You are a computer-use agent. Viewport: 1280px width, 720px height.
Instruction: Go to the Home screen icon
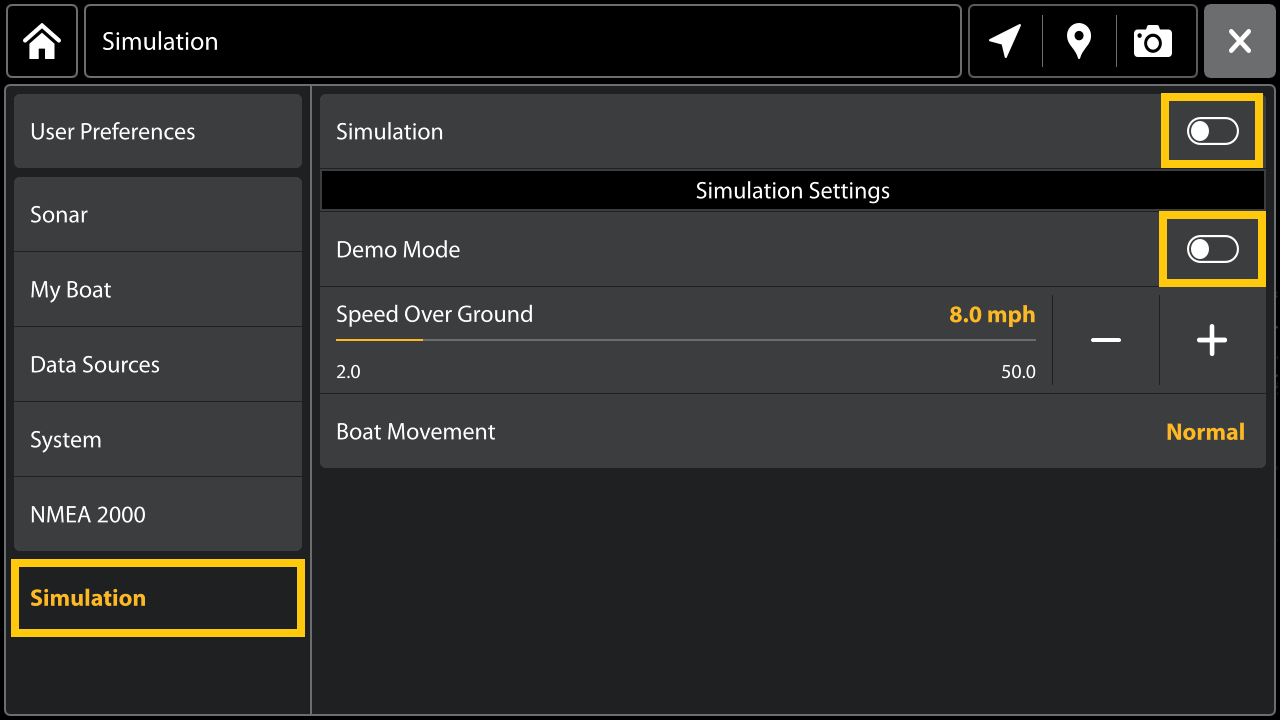click(x=42, y=41)
